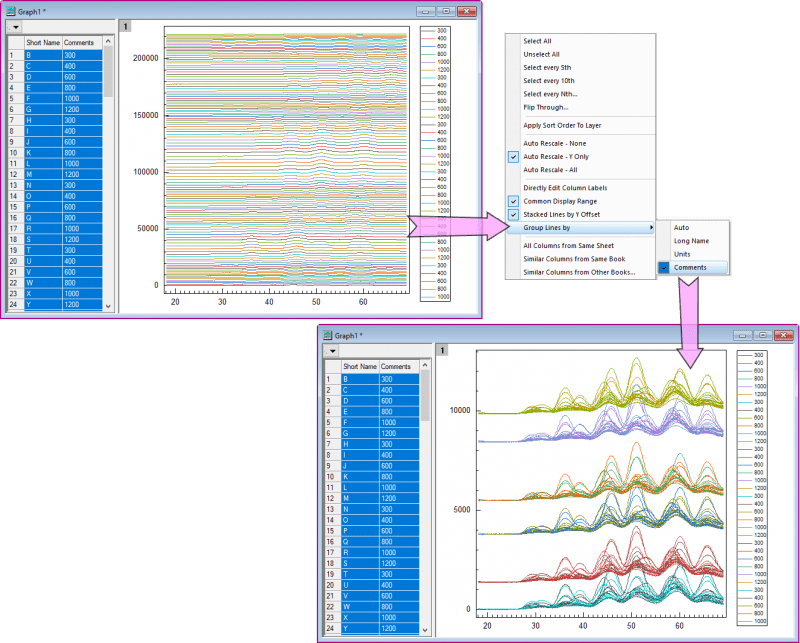The image size is (800, 643).
Task: Select Units grouping option
Action: [682, 254]
